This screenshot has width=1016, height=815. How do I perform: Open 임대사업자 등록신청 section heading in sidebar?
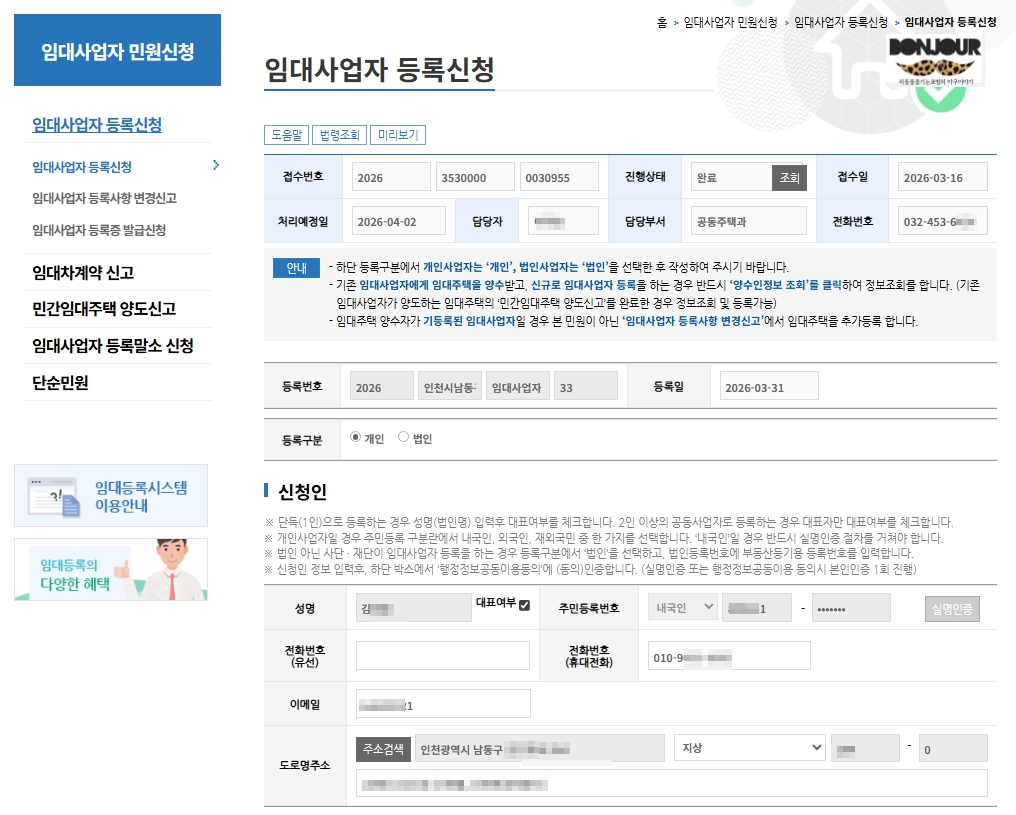(97, 124)
